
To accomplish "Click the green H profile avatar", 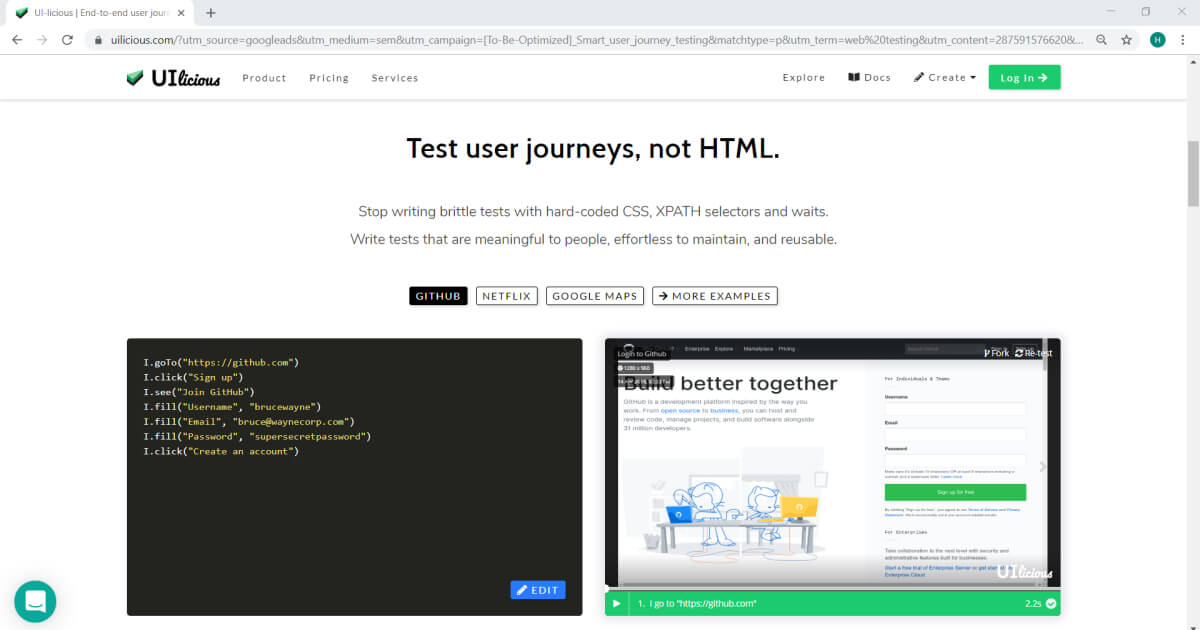I will 1157,39.
